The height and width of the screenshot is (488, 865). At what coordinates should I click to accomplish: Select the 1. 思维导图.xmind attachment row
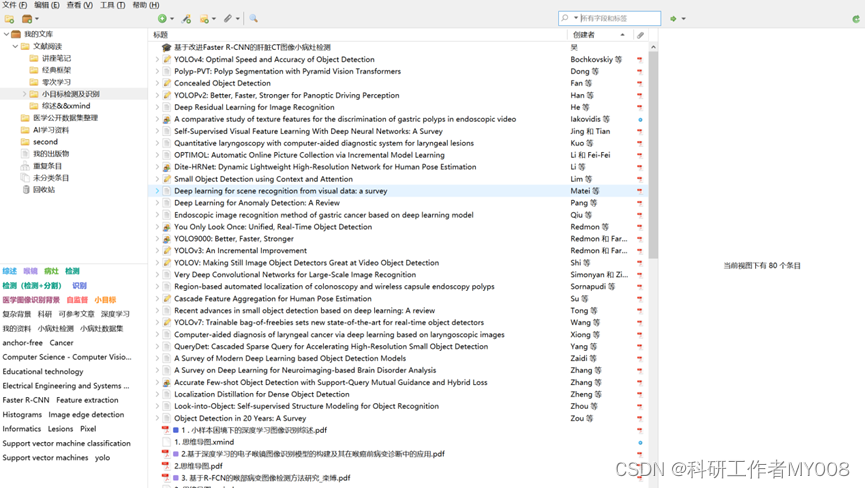click(x=397, y=442)
